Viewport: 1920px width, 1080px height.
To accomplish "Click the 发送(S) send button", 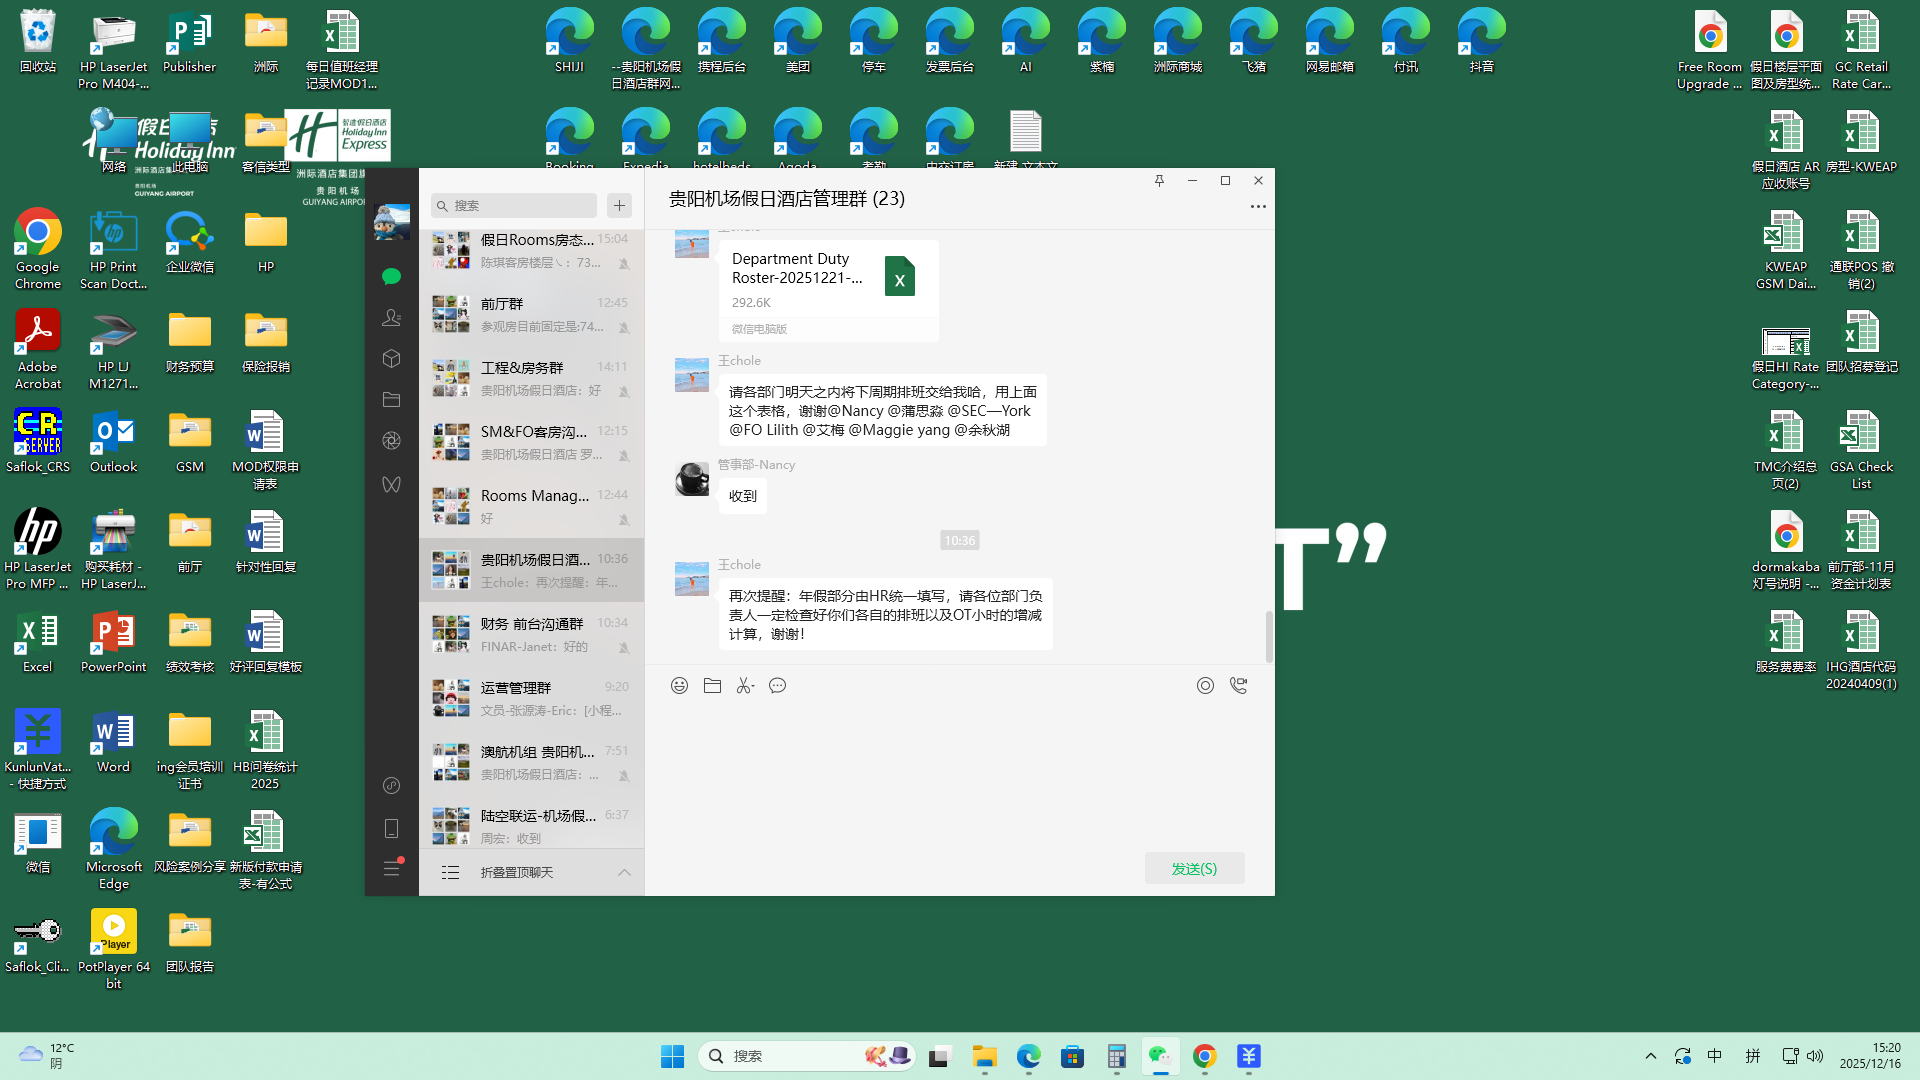I will (x=1194, y=869).
